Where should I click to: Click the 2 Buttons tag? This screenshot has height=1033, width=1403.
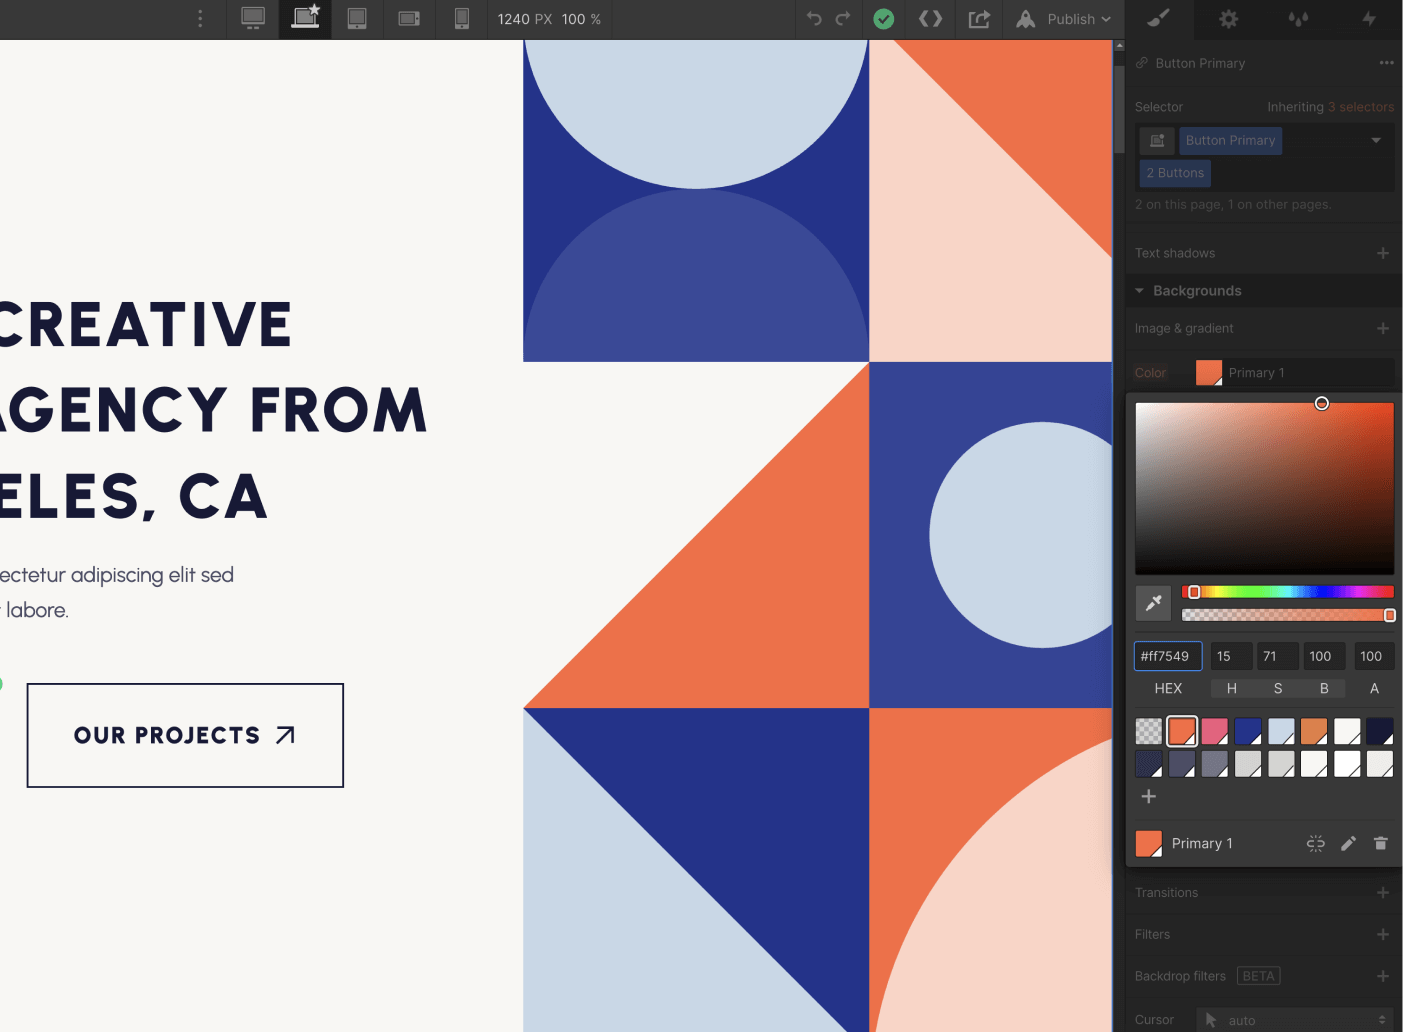1175,173
